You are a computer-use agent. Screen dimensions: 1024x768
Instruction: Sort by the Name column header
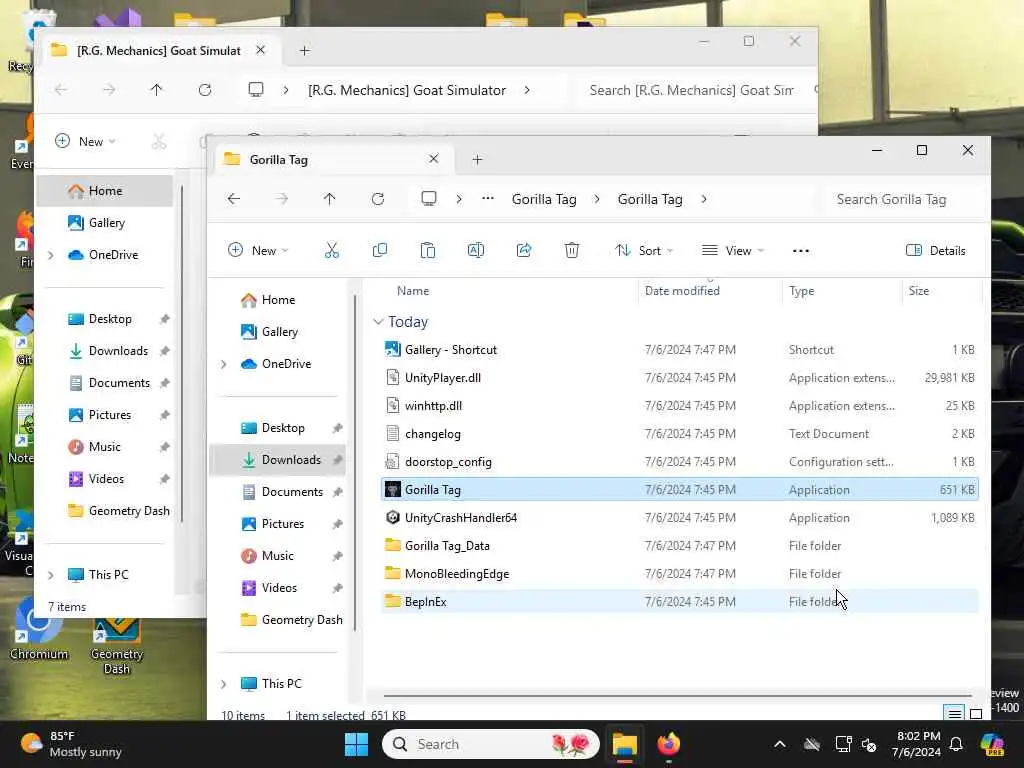point(413,291)
